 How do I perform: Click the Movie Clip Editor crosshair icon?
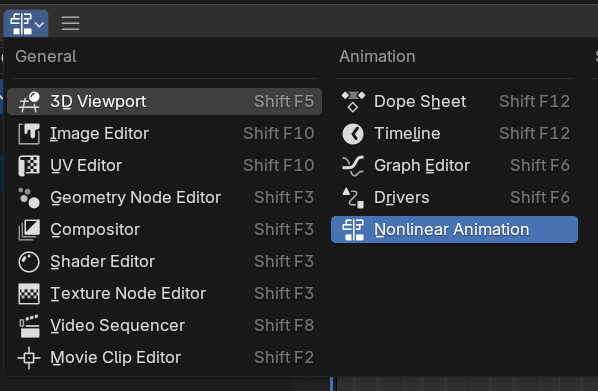click(29, 358)
